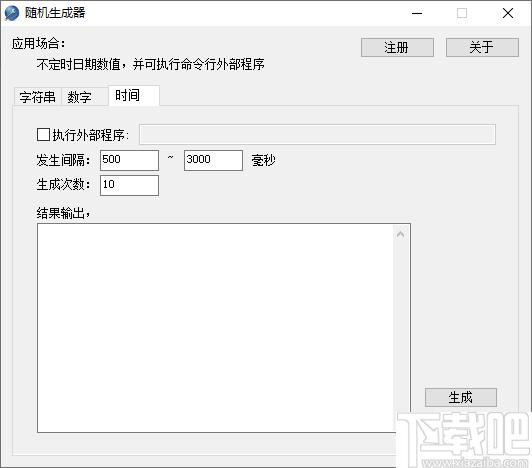Viewport: 532px width, 468px height.
Task: Click the 毫秒 unit label
Action: tap(263, 160)
